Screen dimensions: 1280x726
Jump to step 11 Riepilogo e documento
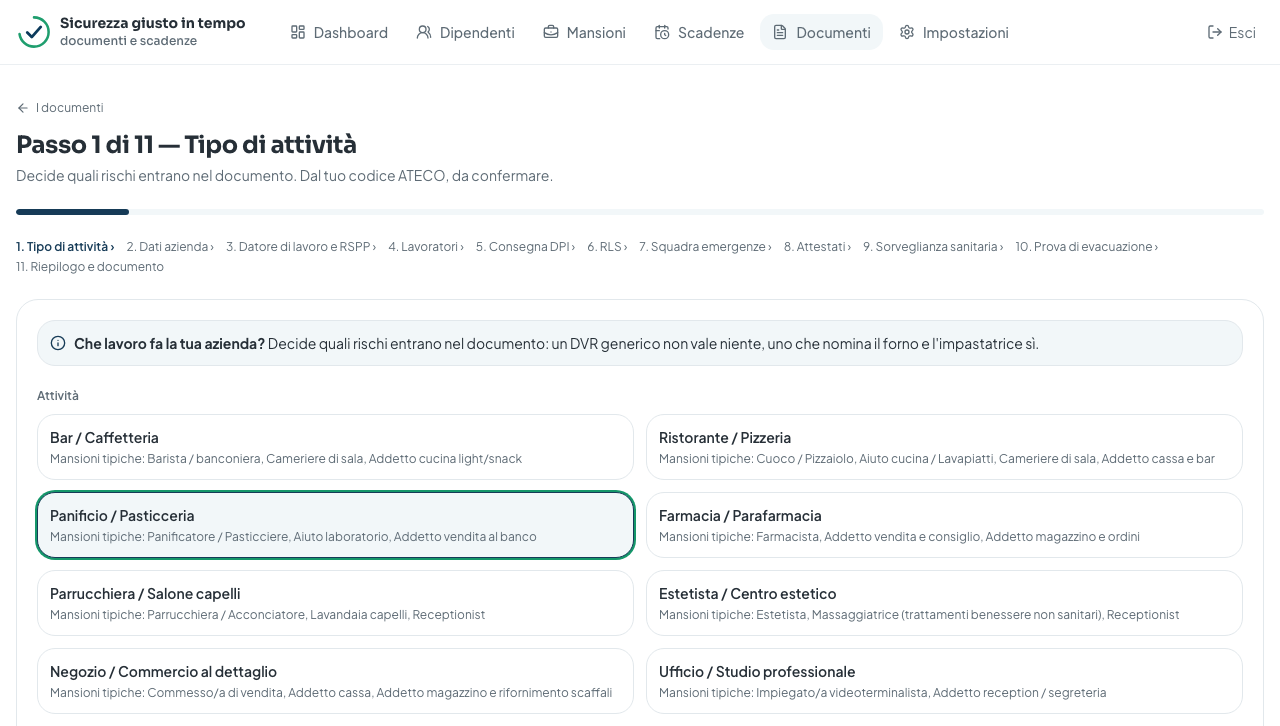pos(90,267)
